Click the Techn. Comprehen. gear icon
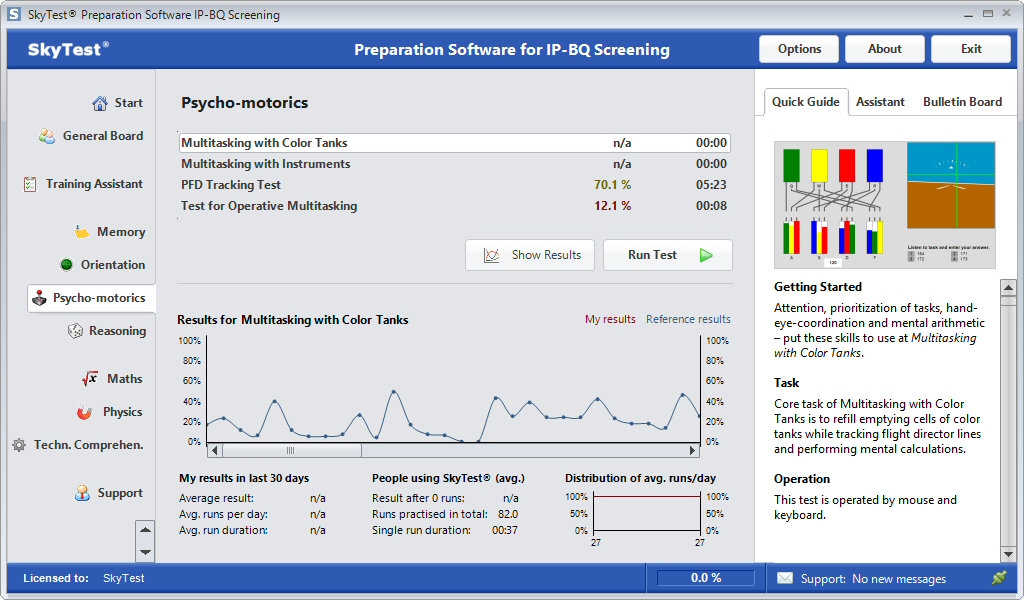The height and width of the screenshot is (600, 1024). [18, 445]
